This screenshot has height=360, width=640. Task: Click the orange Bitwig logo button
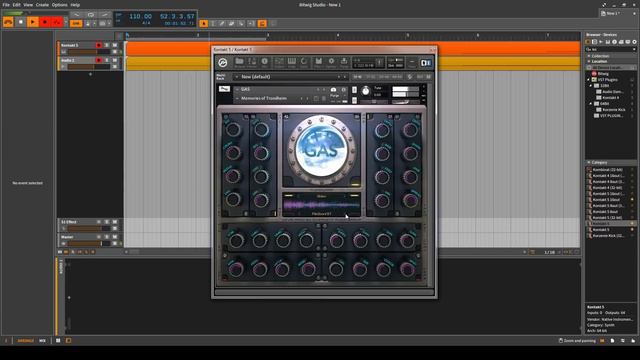8,22
